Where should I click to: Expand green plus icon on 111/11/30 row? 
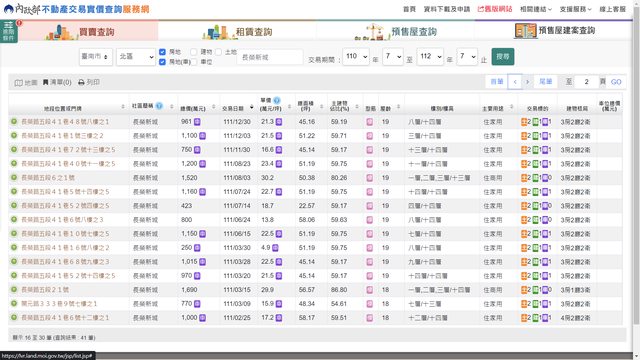[x=14, y=149]
